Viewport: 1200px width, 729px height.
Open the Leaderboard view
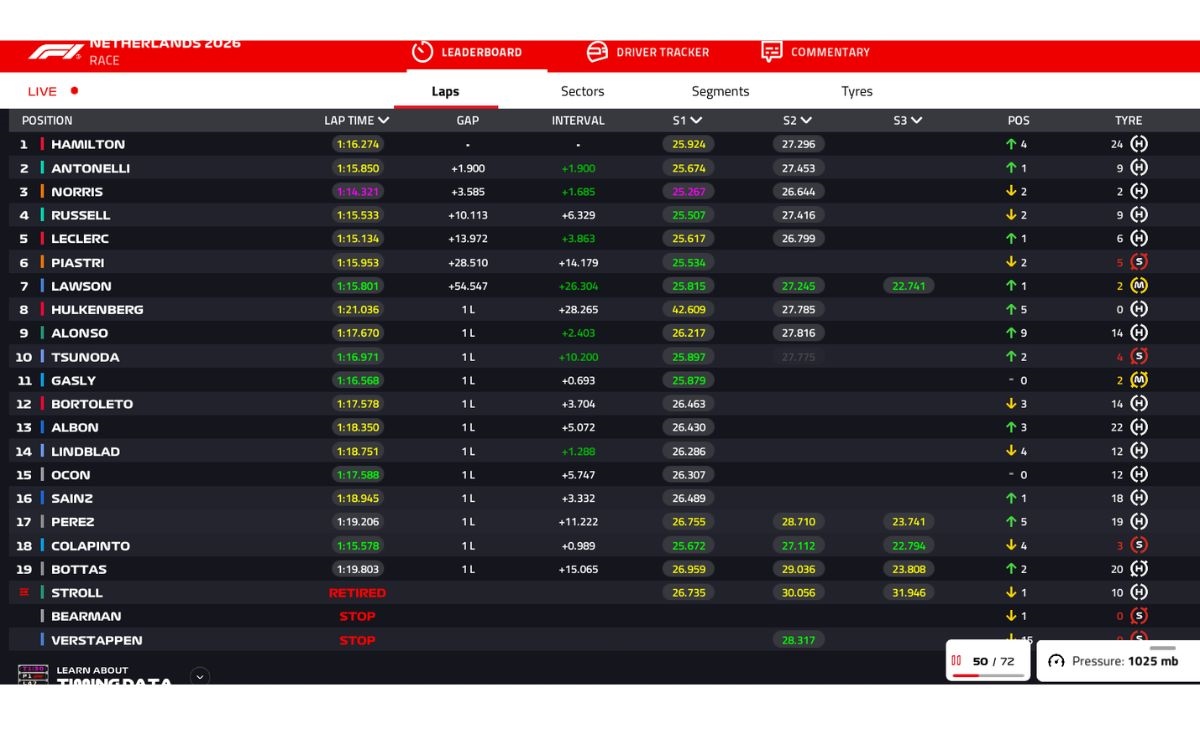pyautogui.click(x=467, y=52)
